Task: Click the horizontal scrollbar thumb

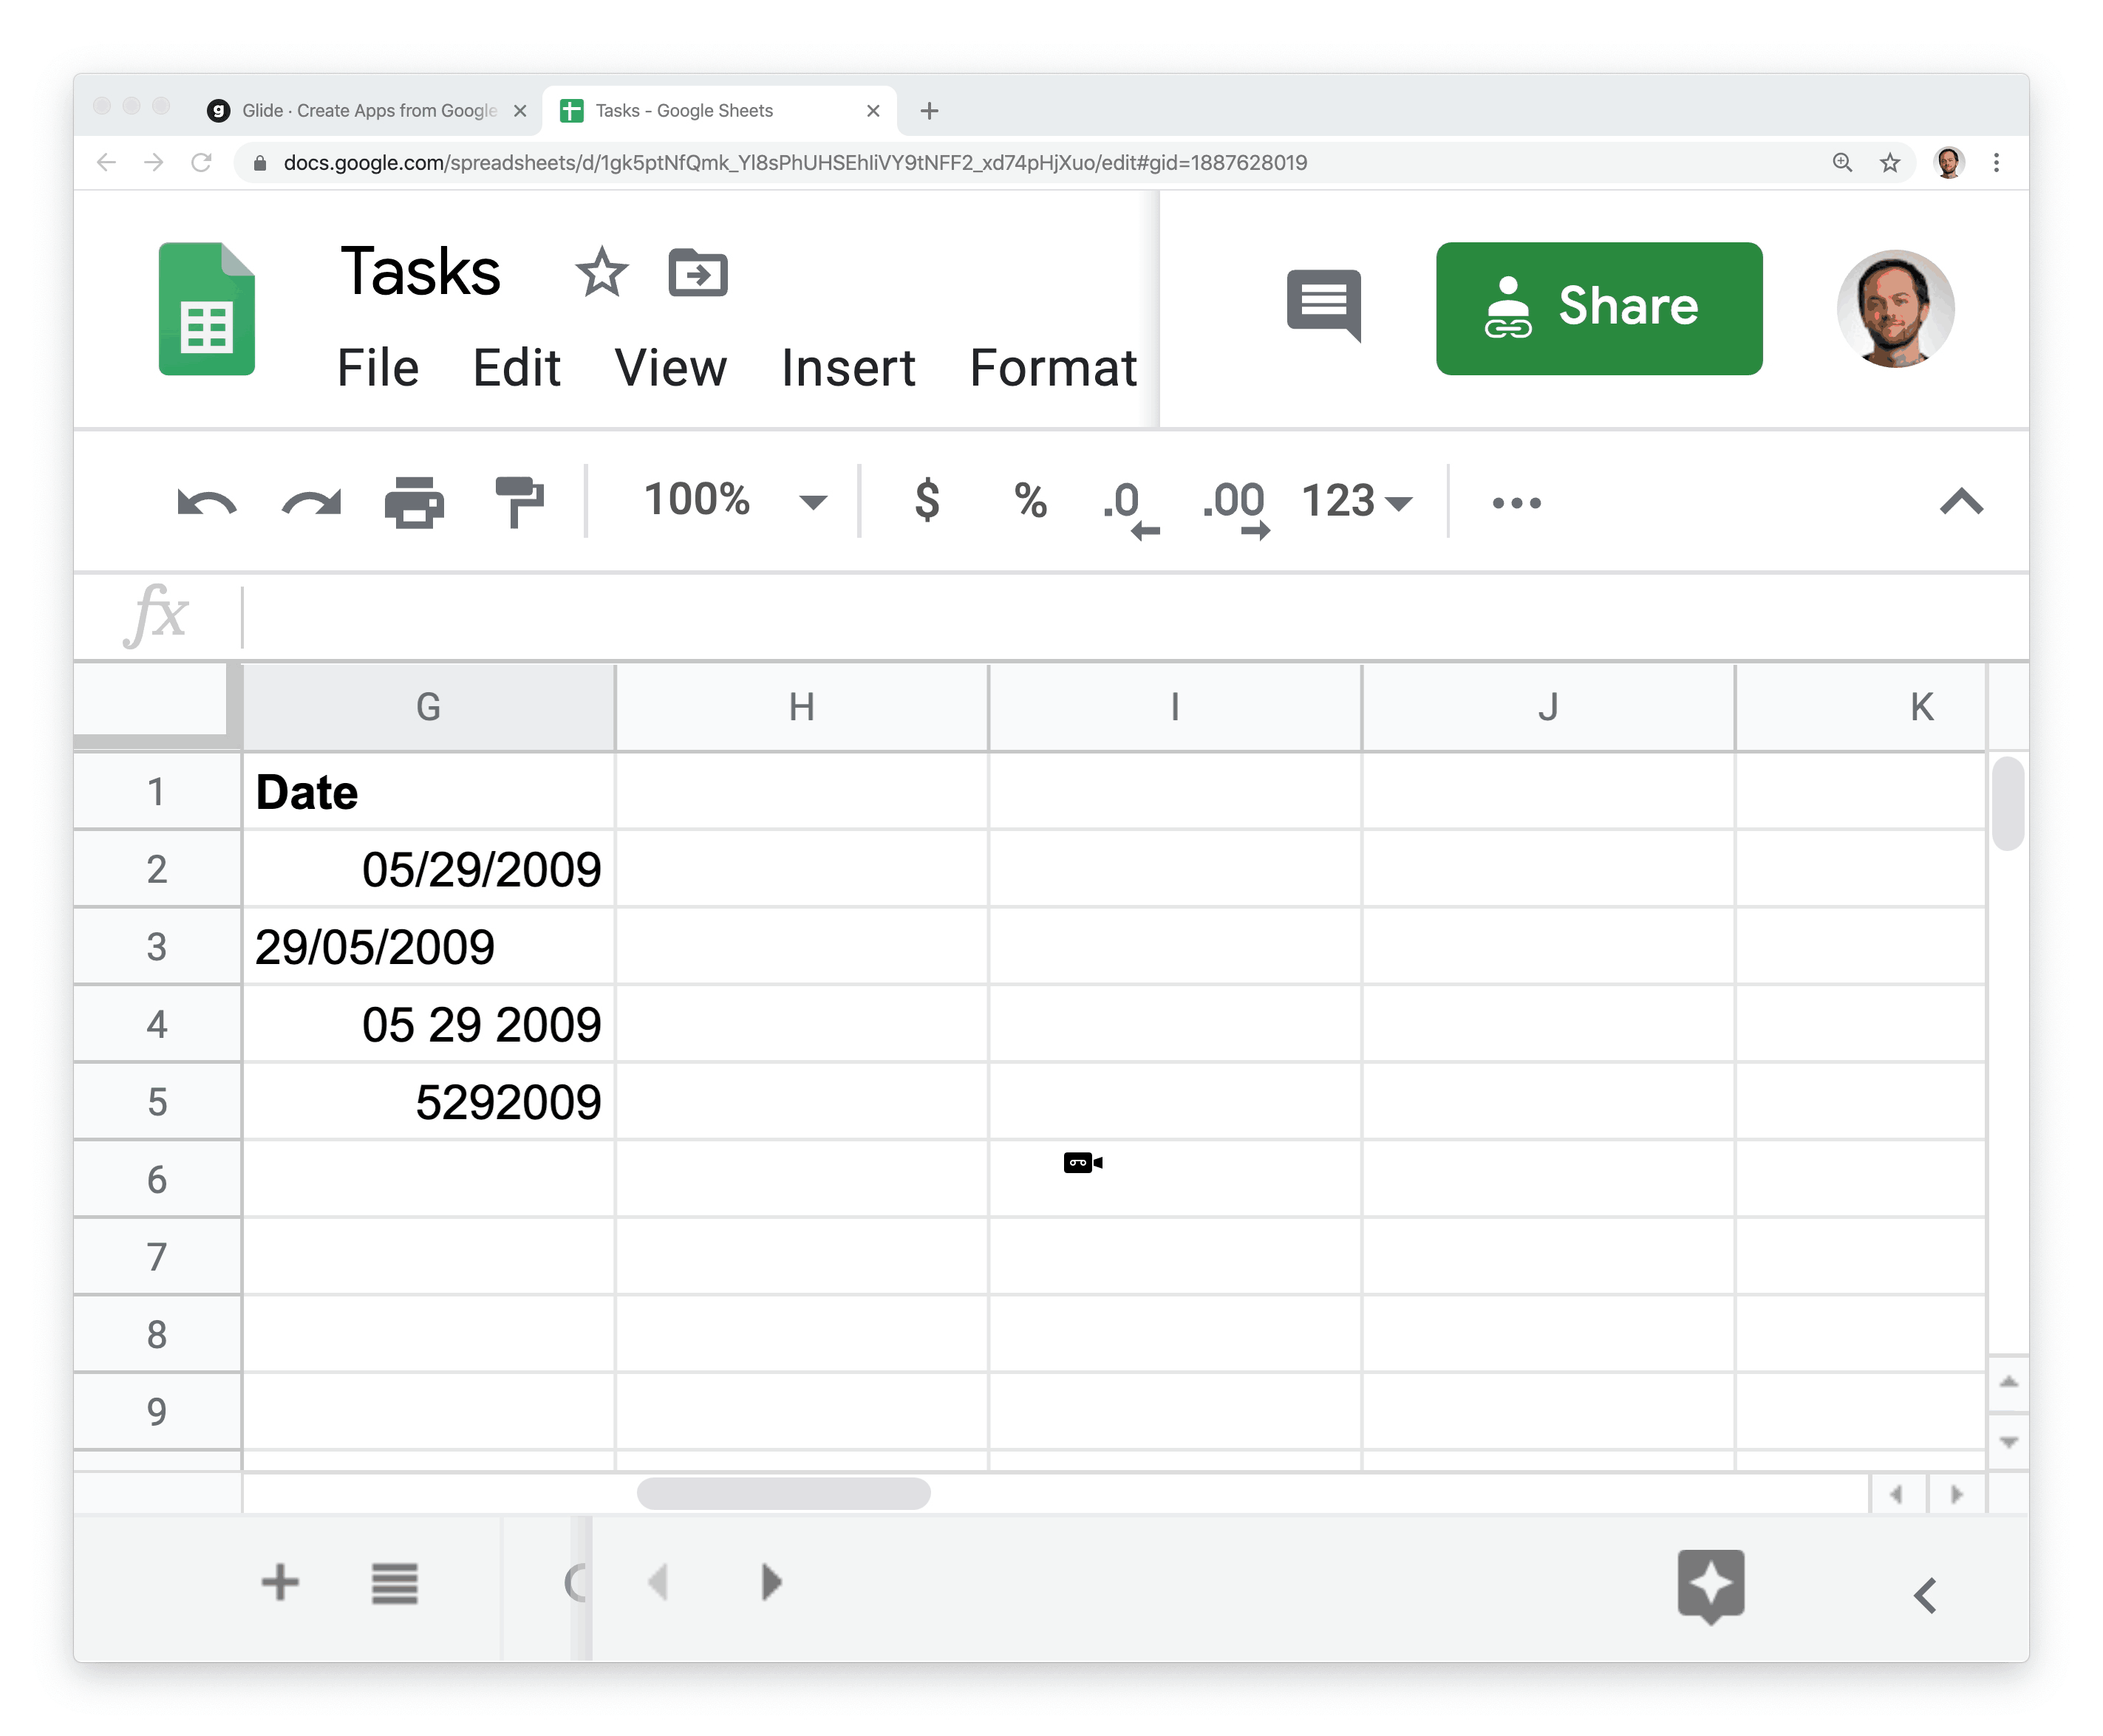Action: 783,1494
